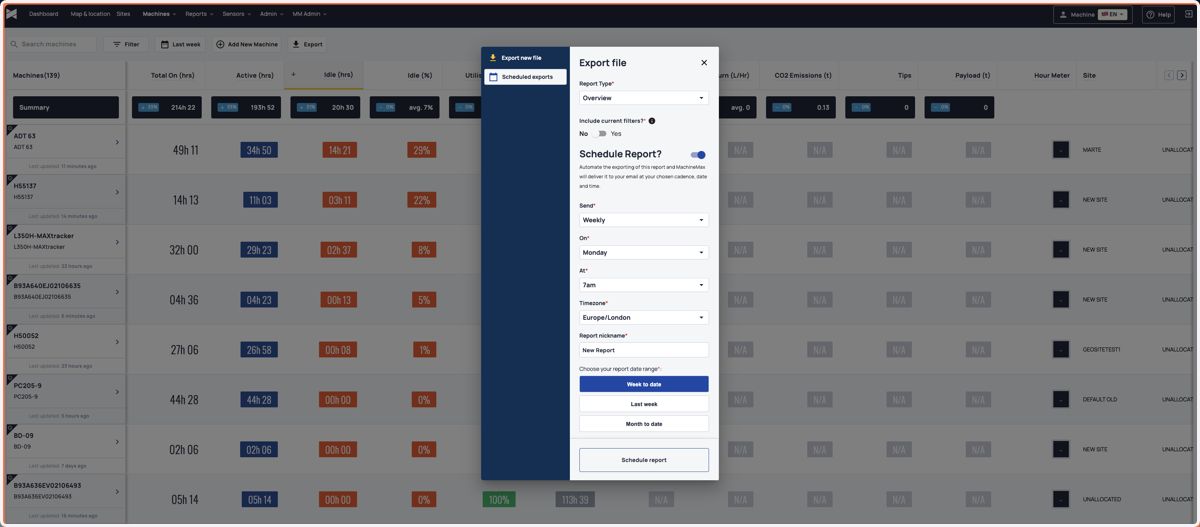Click the calendar icon beside Scheduled exports

click(493, 77)
